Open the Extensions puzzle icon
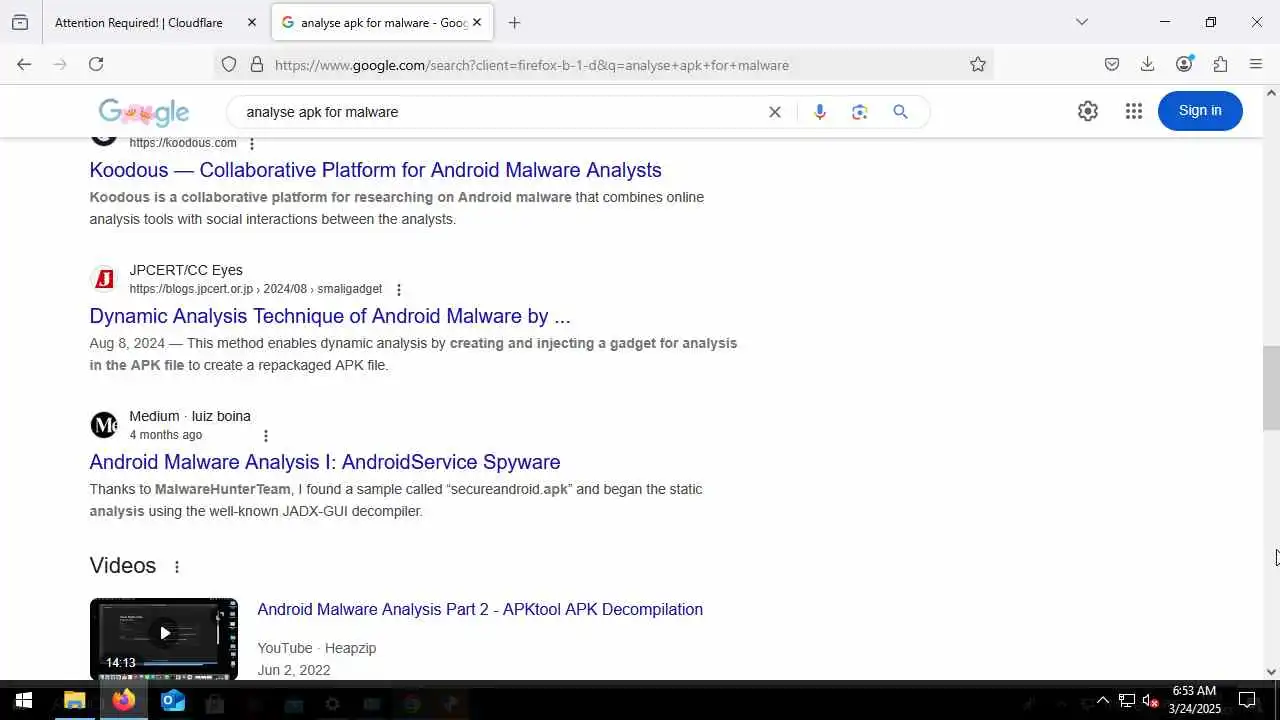This screenshot has height=720, width=1280. click(1220, 64)
